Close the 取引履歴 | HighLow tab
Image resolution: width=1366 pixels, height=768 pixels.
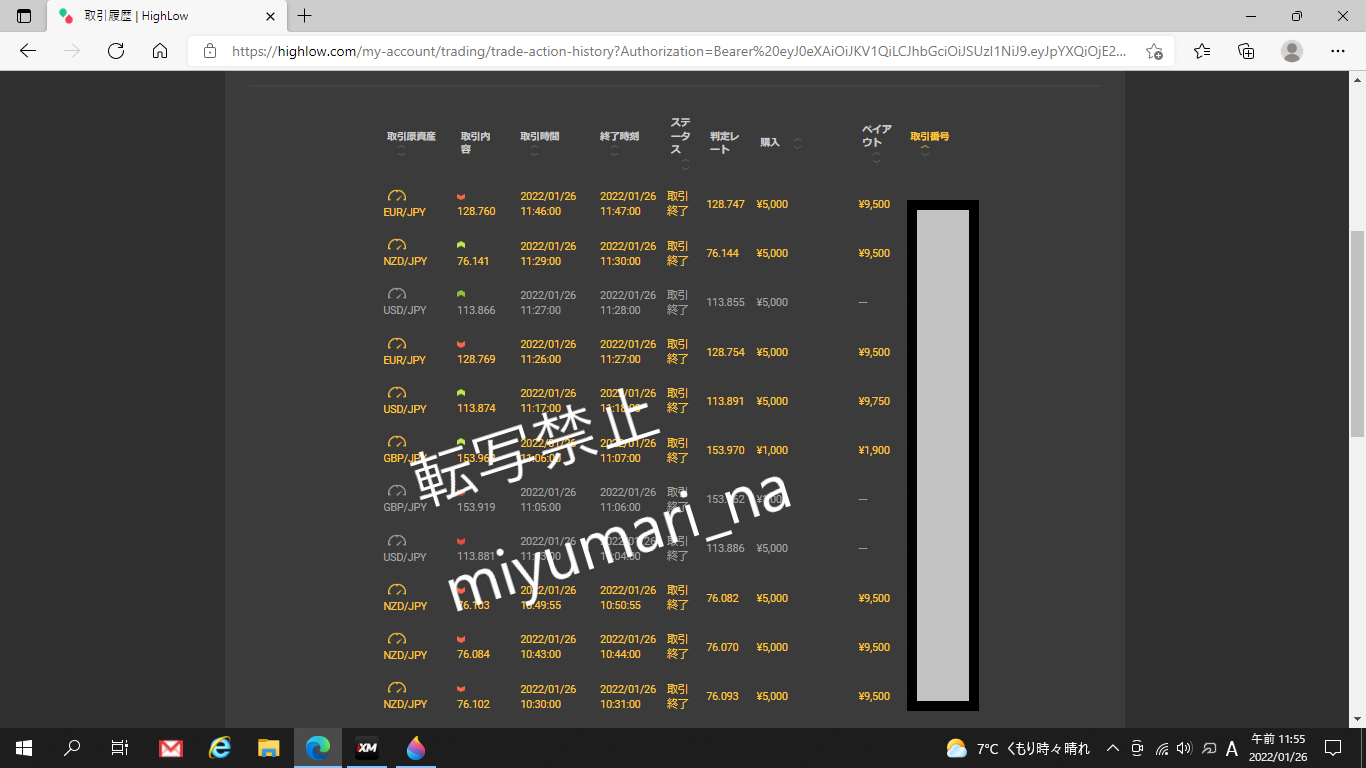click(x=271, y=16)
